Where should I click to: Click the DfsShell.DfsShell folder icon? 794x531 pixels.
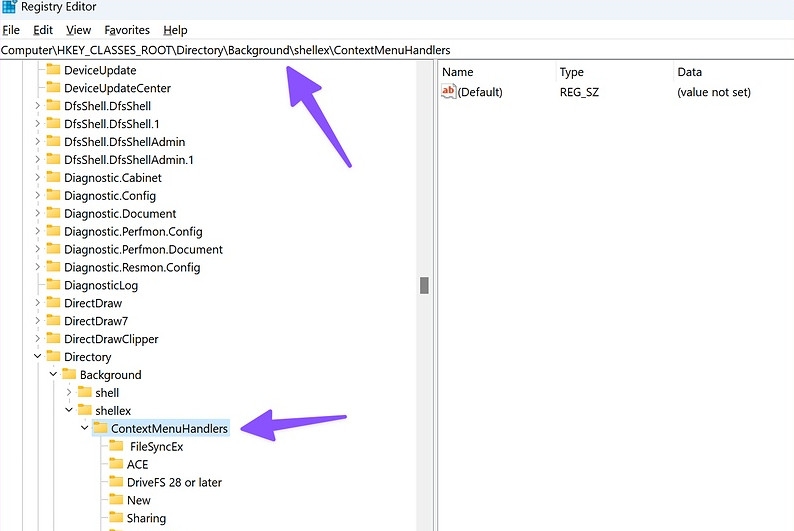click(x=53, y=105)
